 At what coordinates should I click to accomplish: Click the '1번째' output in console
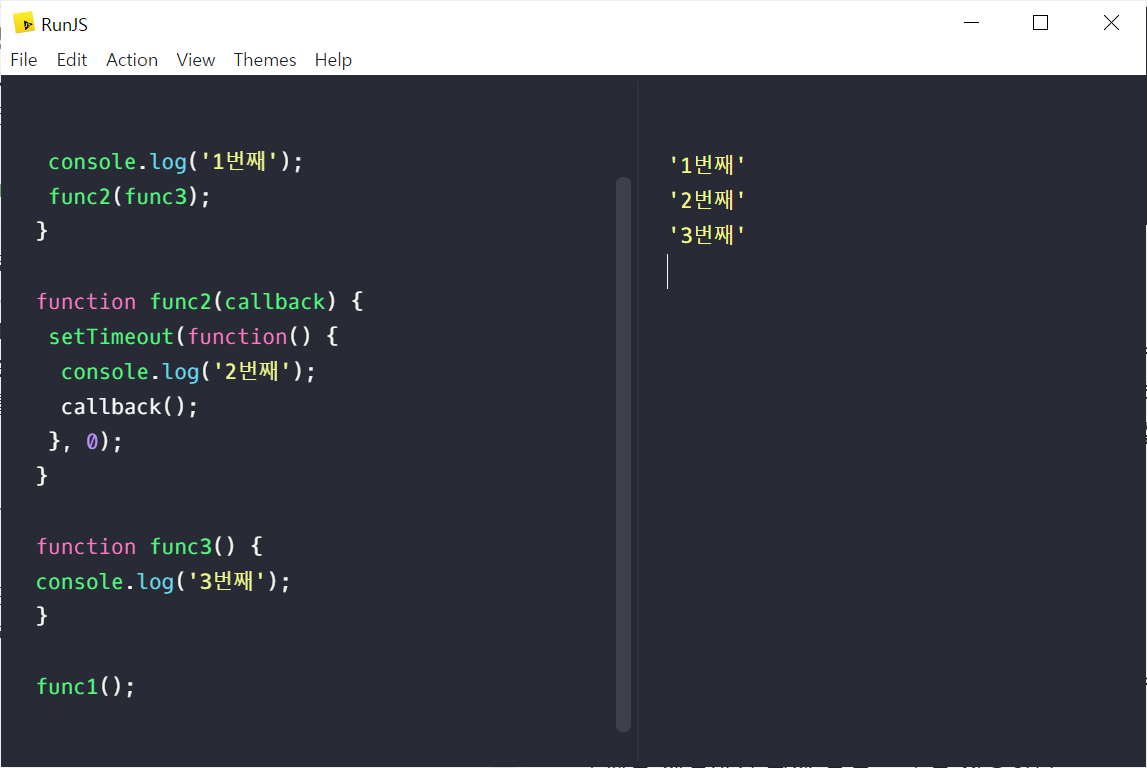coord(707,165)
